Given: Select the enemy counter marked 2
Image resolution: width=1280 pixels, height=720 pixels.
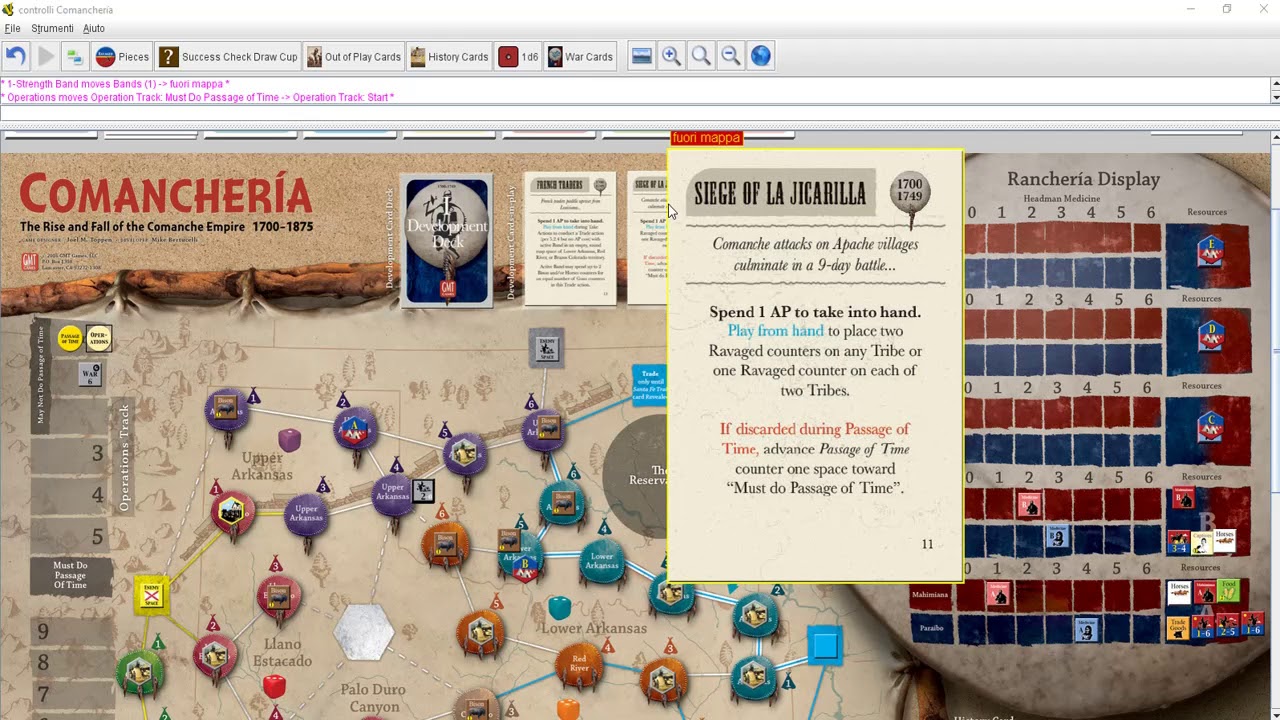Looking at the screenshot, I should pos(424,490).
